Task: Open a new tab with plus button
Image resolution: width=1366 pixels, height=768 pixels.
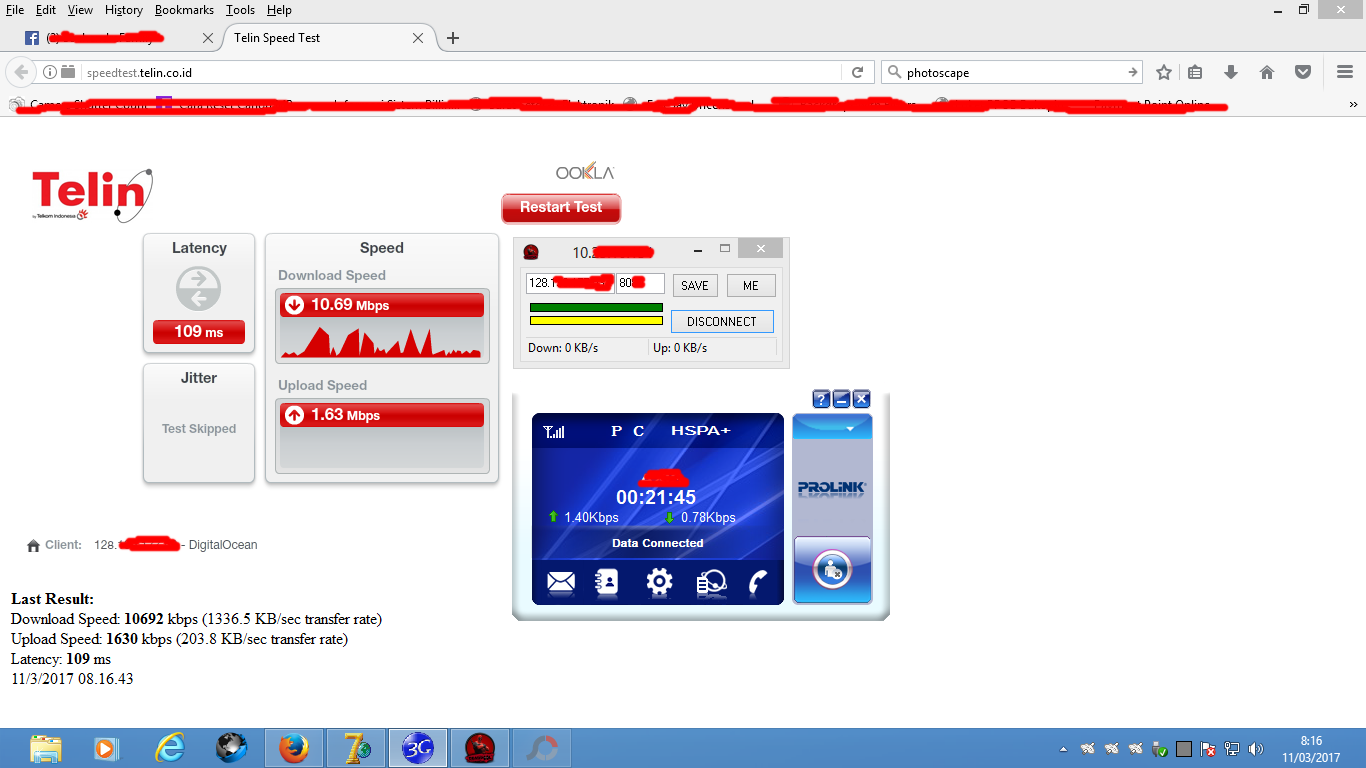Action: (x=453, y=38)
